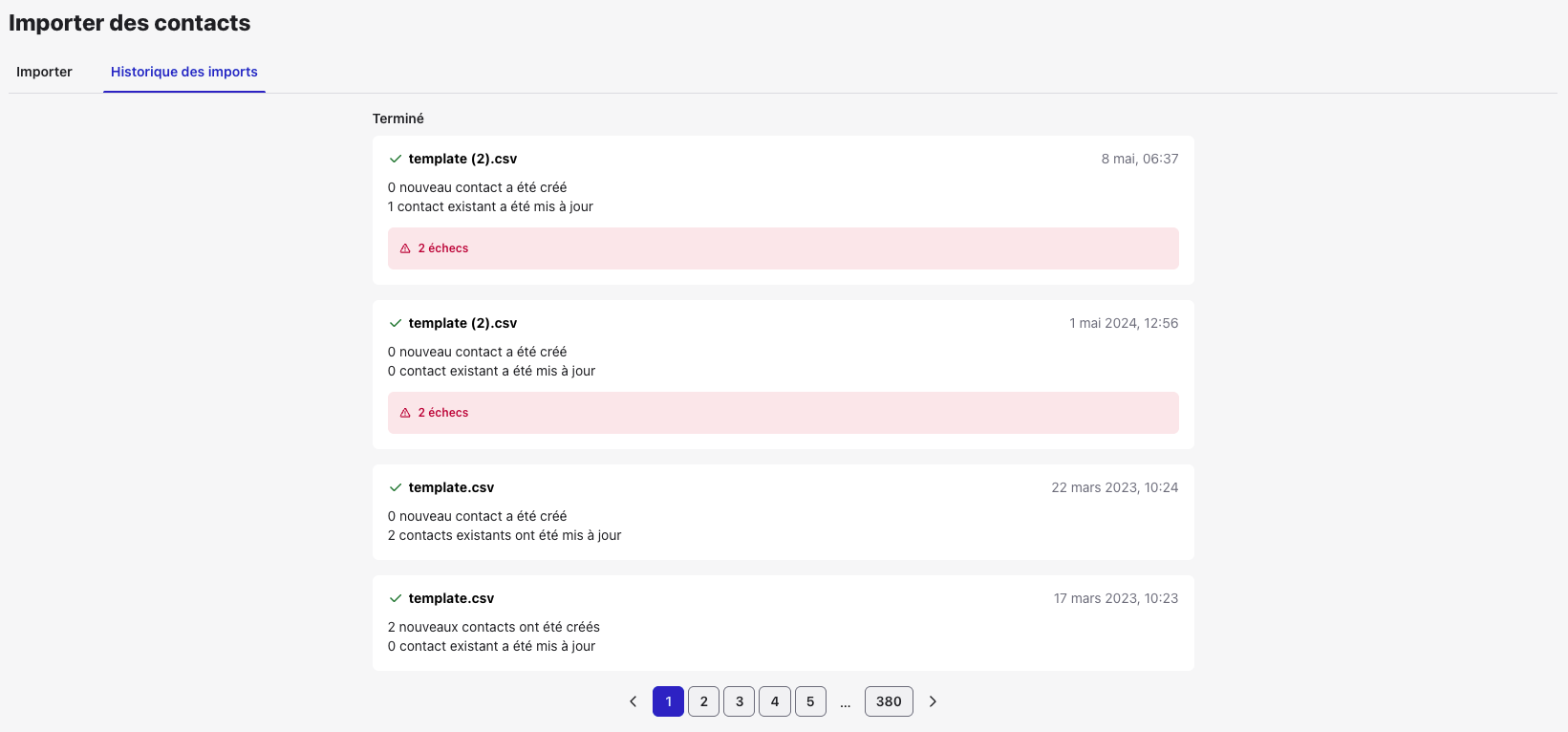Jump to last page 380
Image resolution: width=1568 pixels, height=732 pixels.
tap(889, 702)
